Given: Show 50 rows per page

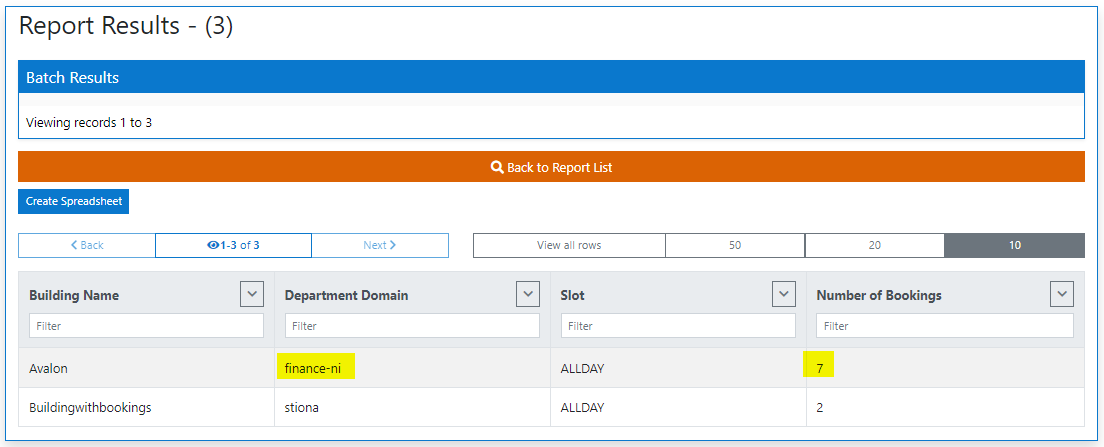Looking at the screenshot, I should pos(735,245).
